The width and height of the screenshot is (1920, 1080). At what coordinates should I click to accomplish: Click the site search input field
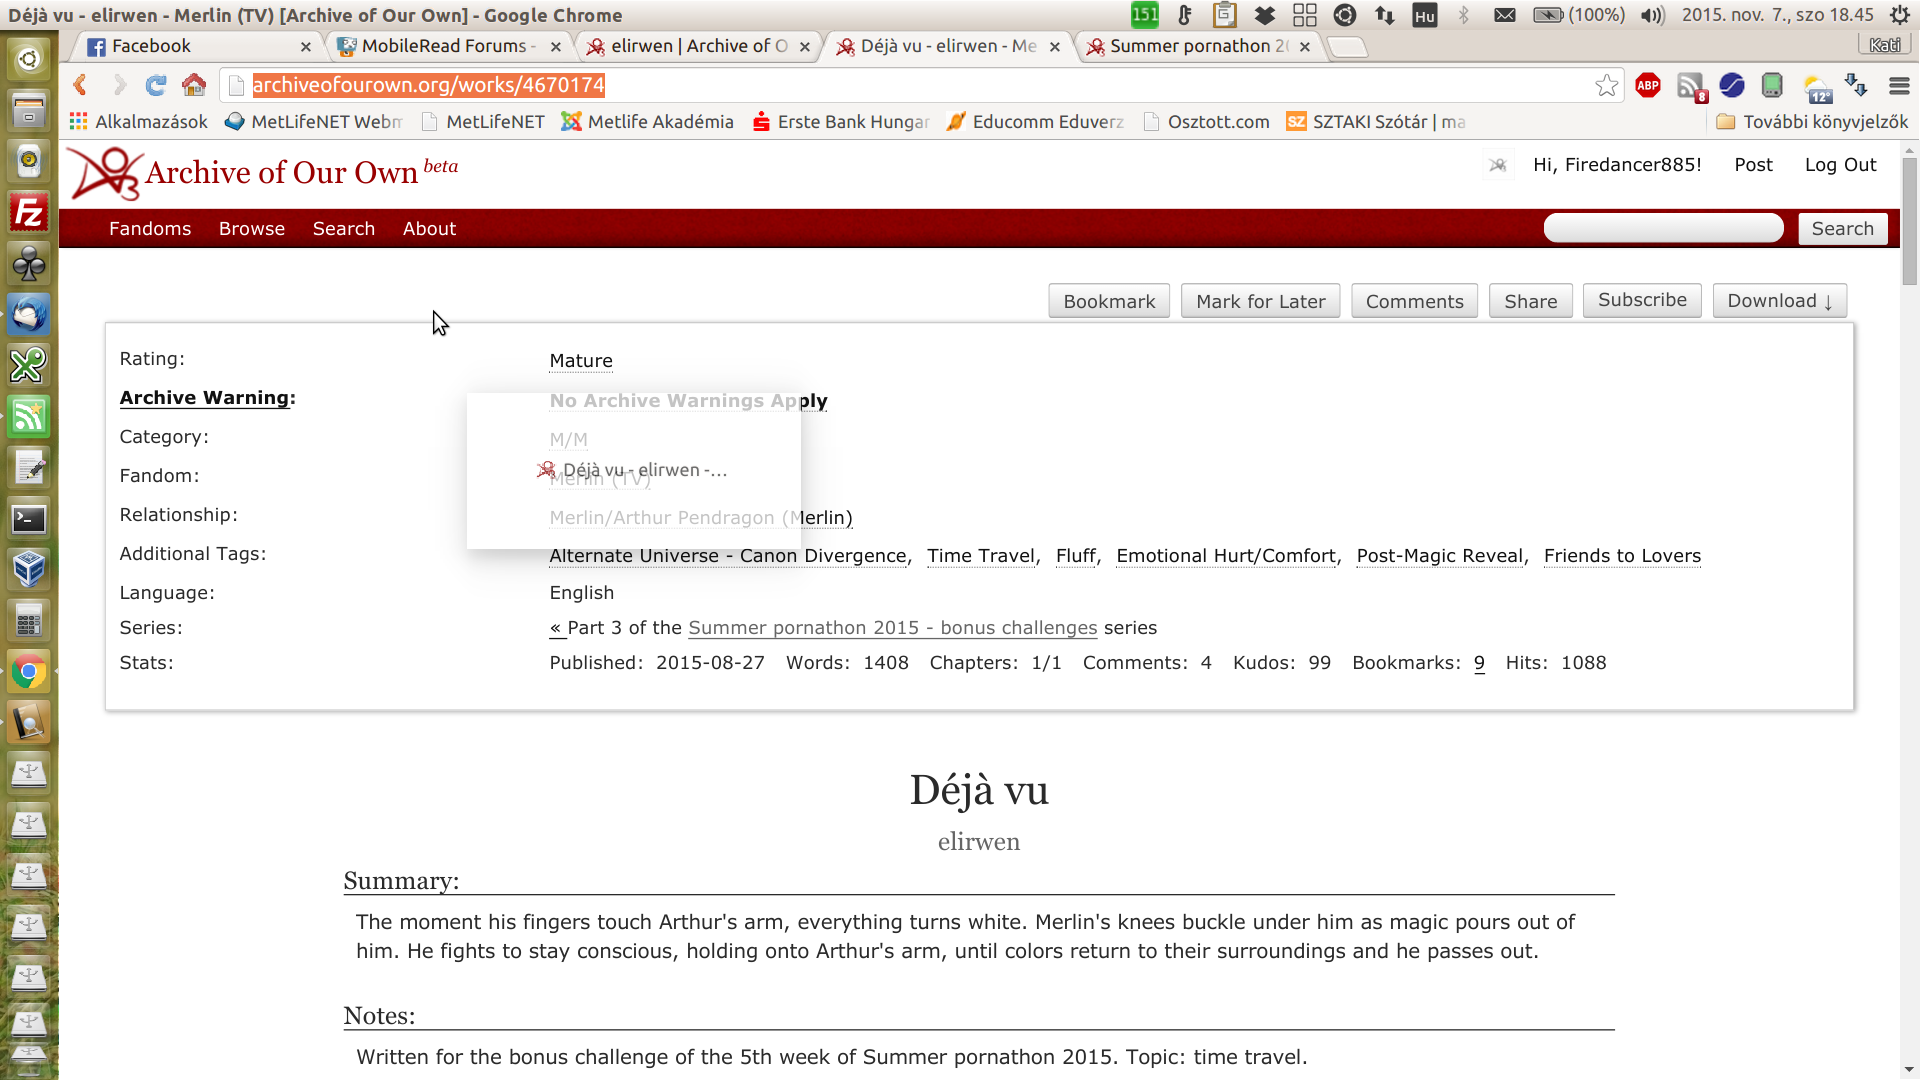pyautogui.click(x=1663, y=229)
